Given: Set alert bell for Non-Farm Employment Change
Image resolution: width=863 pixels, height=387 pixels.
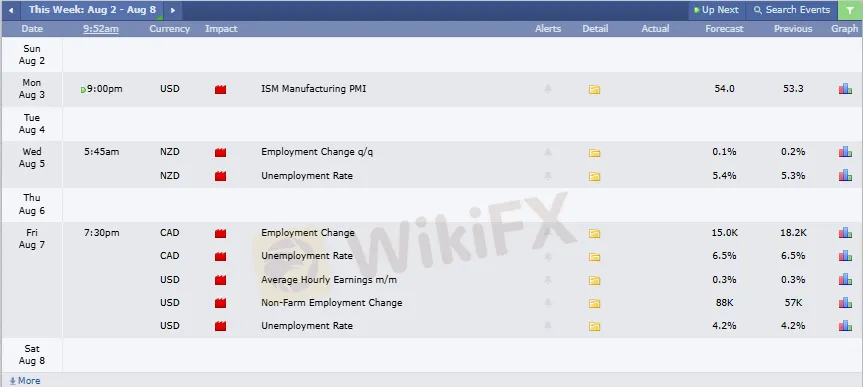Looking at the screenshot, I should point(548,303).
